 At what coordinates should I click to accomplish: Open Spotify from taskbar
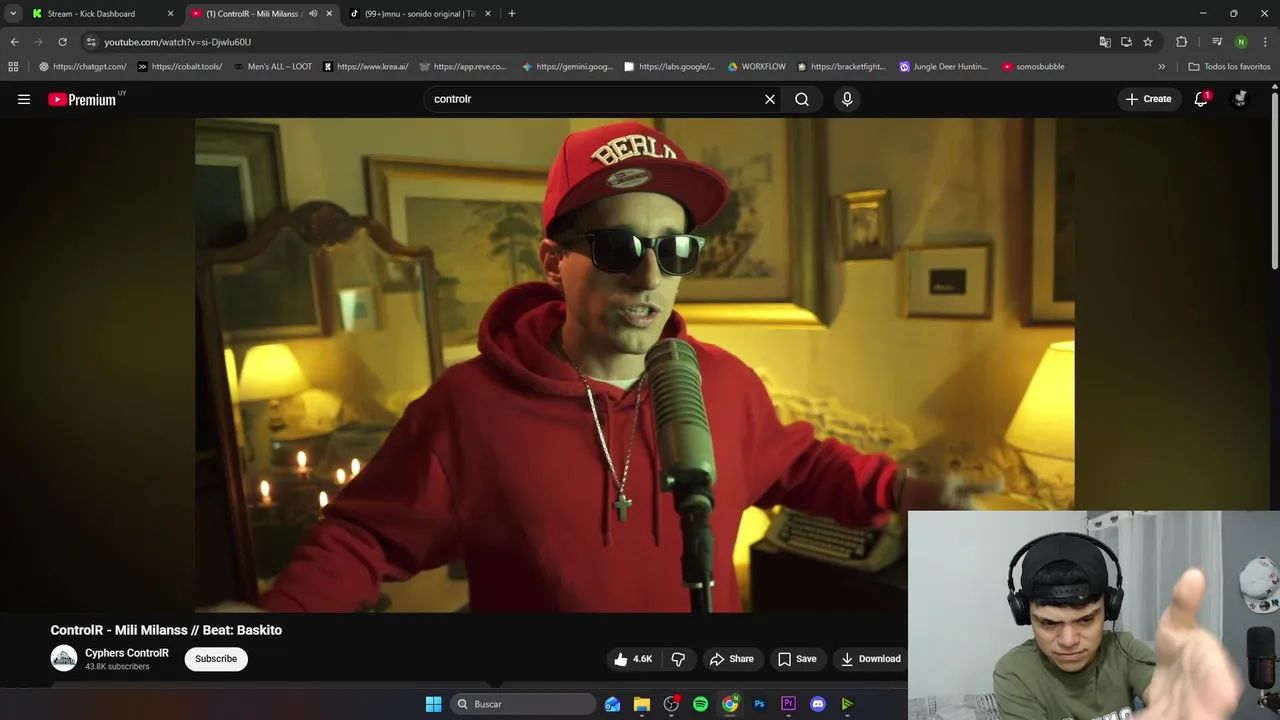(x=700, y=704)
